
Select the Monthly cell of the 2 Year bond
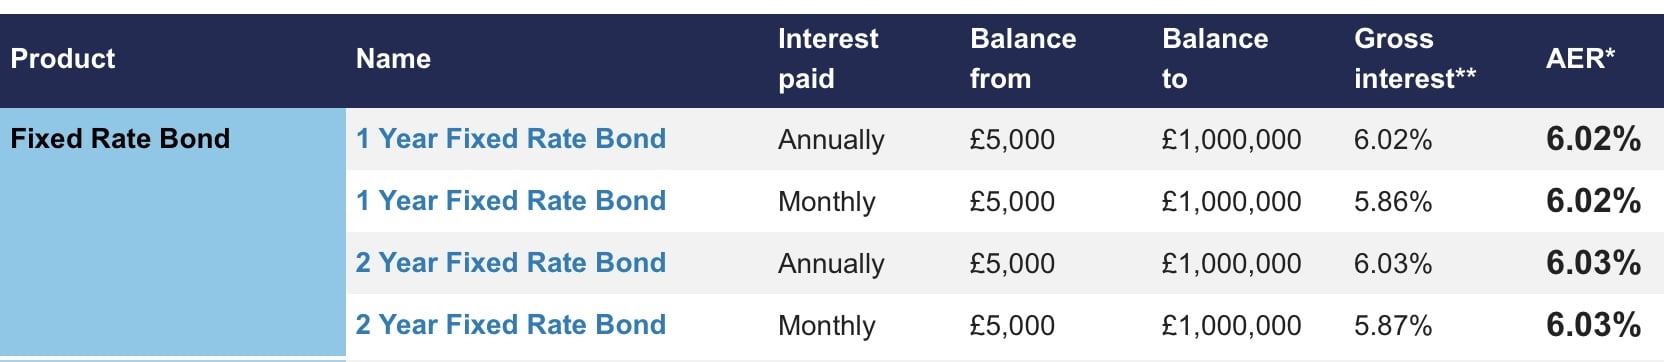point(827,326)
